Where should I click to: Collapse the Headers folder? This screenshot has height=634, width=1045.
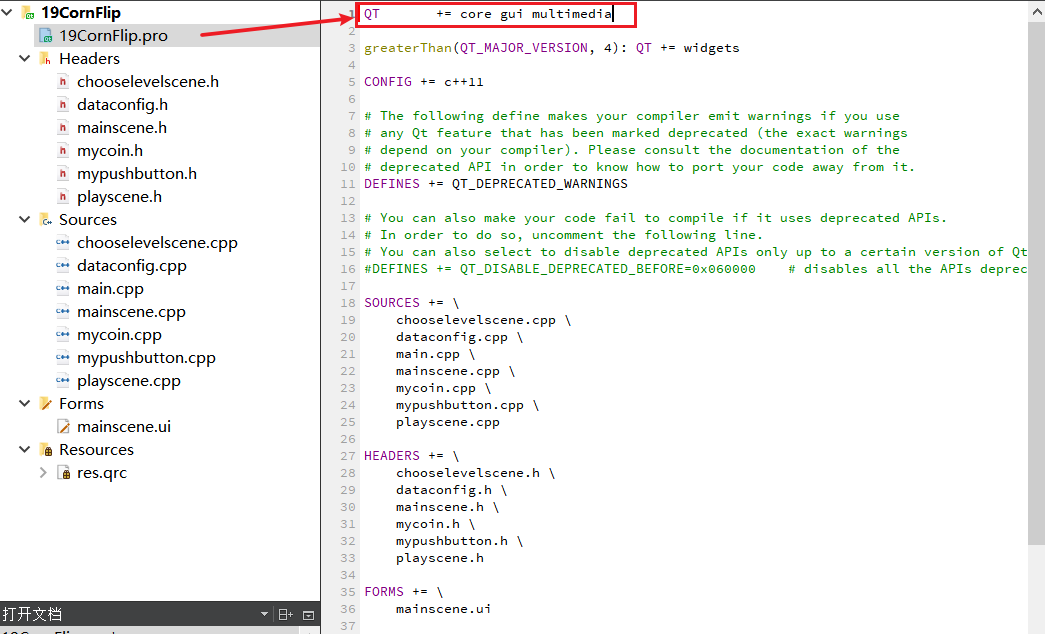pyautogui.click(x=25, y=58)
